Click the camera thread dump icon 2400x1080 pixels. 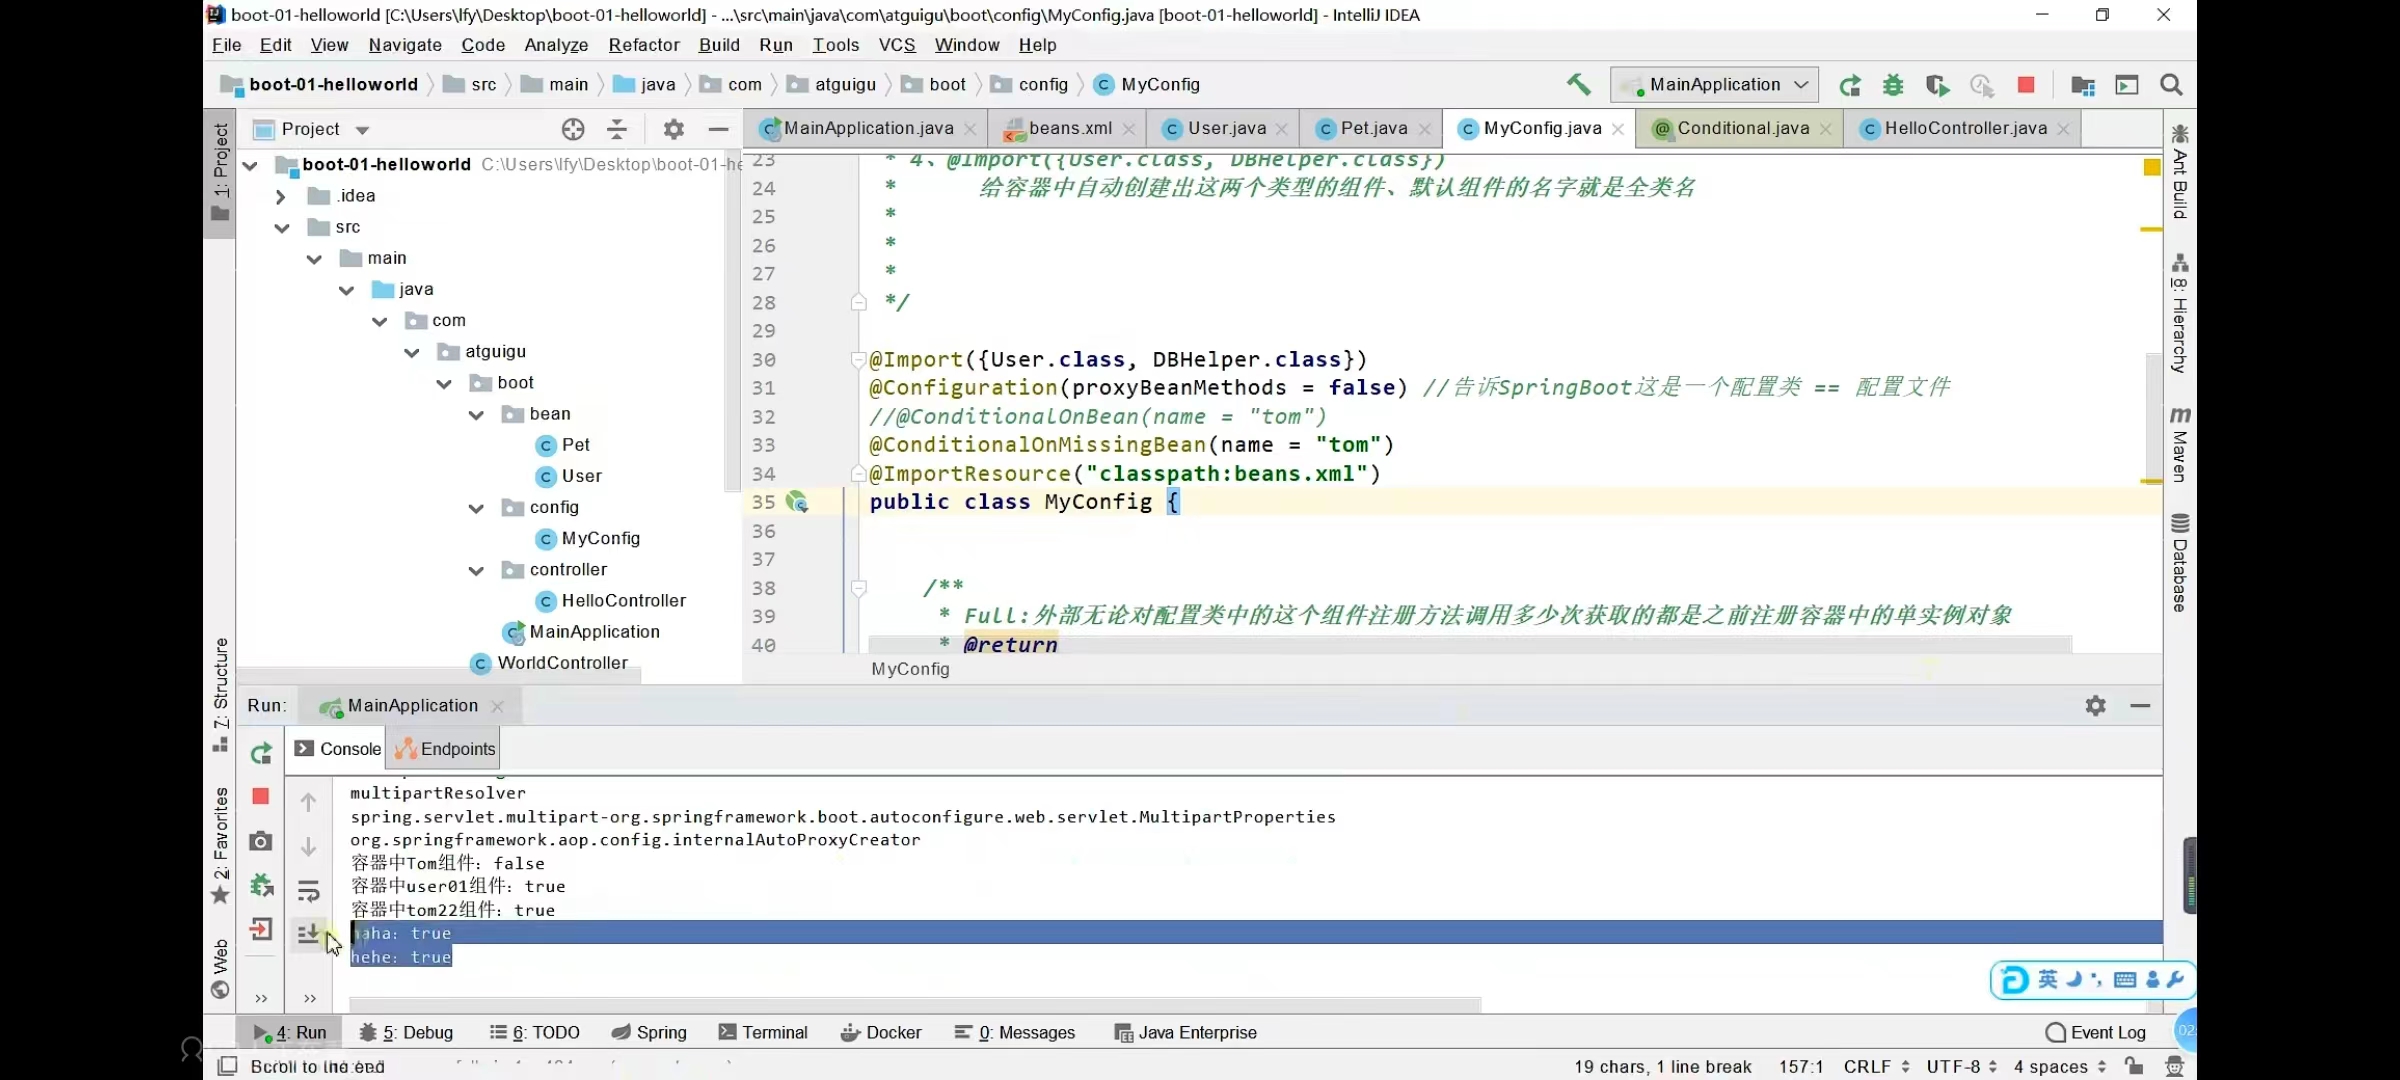261,841
